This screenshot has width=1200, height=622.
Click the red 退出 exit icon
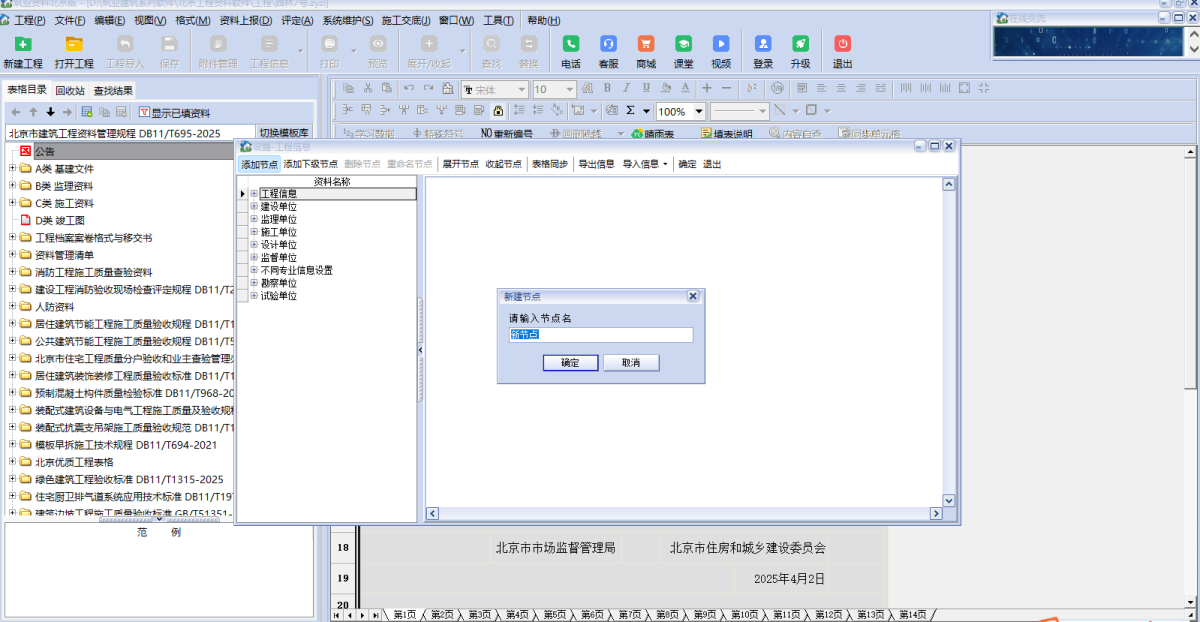[843, 45]
